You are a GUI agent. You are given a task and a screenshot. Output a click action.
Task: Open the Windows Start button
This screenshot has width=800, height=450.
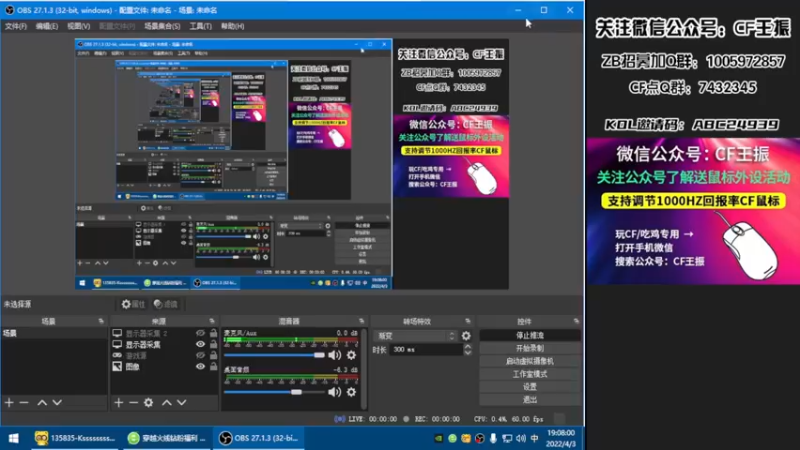pyautogui.click(x=14, y=438)
